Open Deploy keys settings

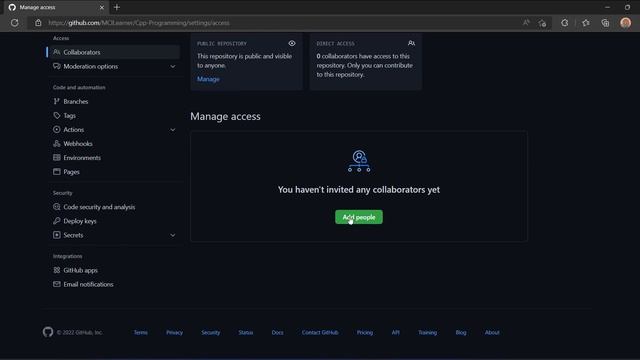pyautogui.click(x=80, y=221)
